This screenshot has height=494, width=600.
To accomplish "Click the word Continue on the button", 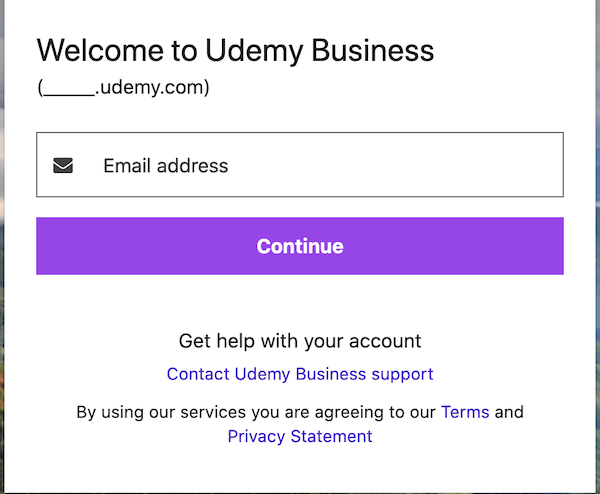I will tap(300, 246).
